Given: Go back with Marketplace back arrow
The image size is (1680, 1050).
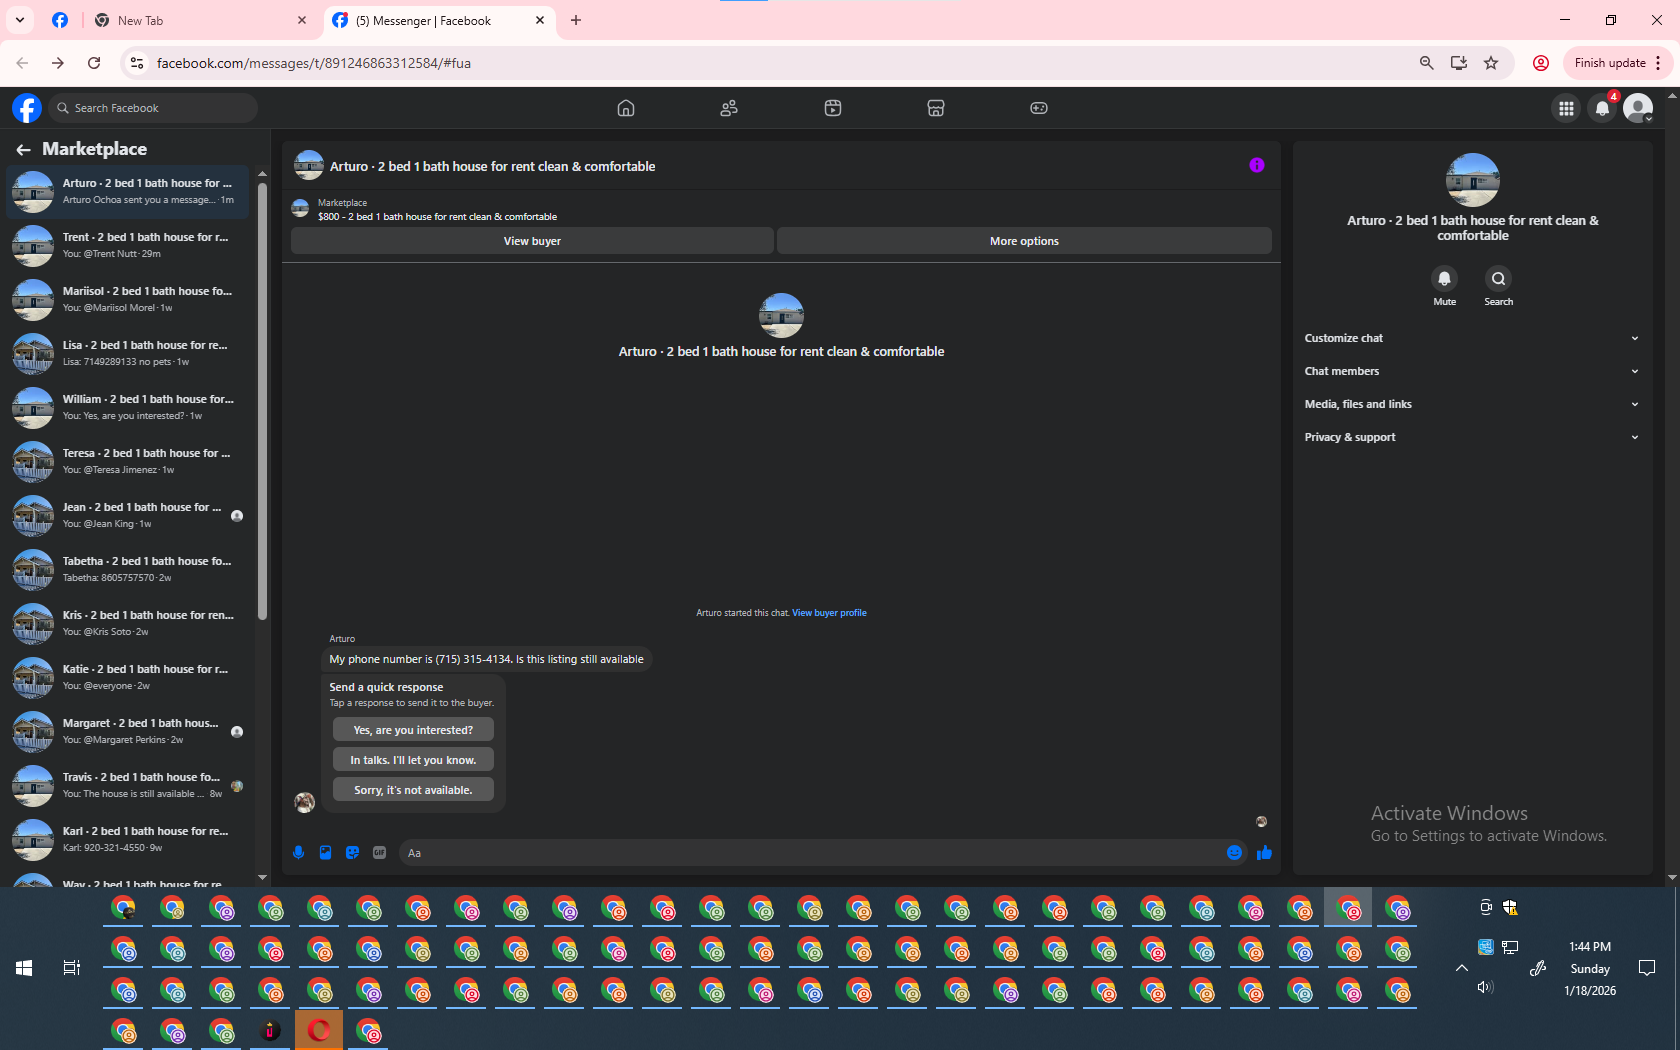Looking at the screenshot, I should (x=23, y=150).
